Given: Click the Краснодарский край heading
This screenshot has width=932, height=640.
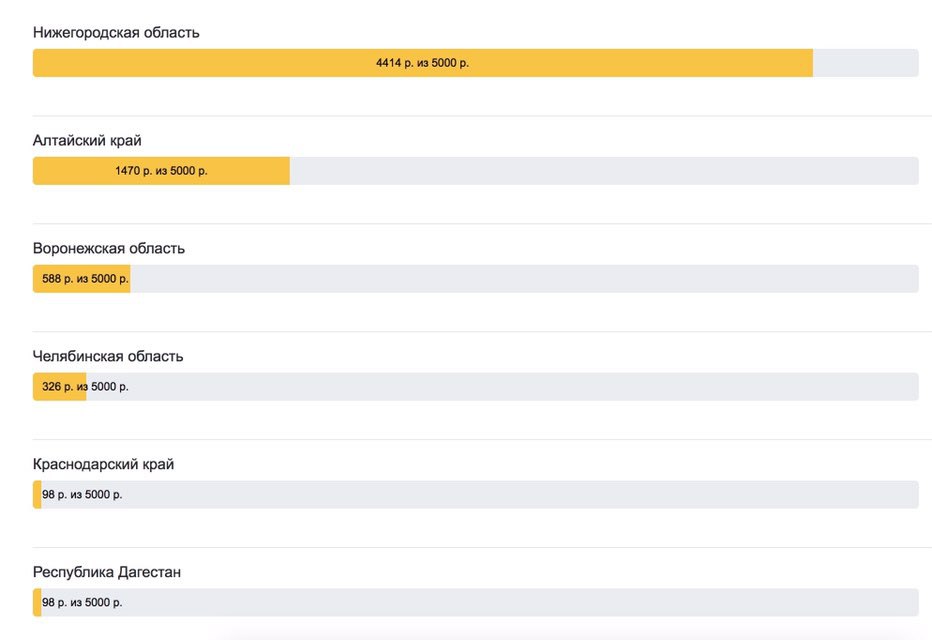Looking at the screenshot, I should [103, 464].
